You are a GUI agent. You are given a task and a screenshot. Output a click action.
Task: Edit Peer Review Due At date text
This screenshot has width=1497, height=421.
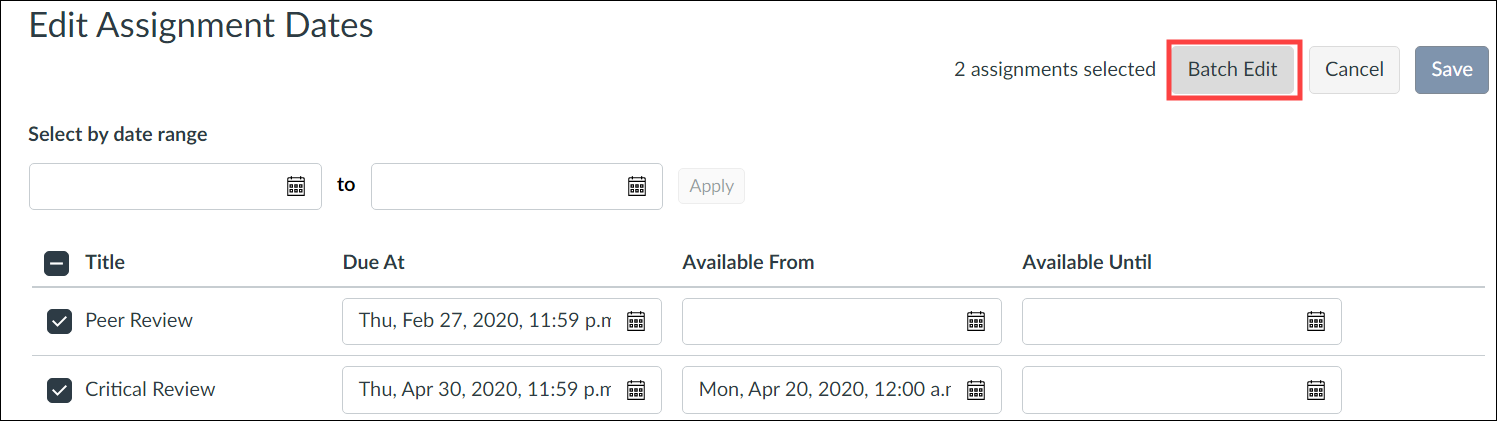pyautogui.click(x=485, y=321)
